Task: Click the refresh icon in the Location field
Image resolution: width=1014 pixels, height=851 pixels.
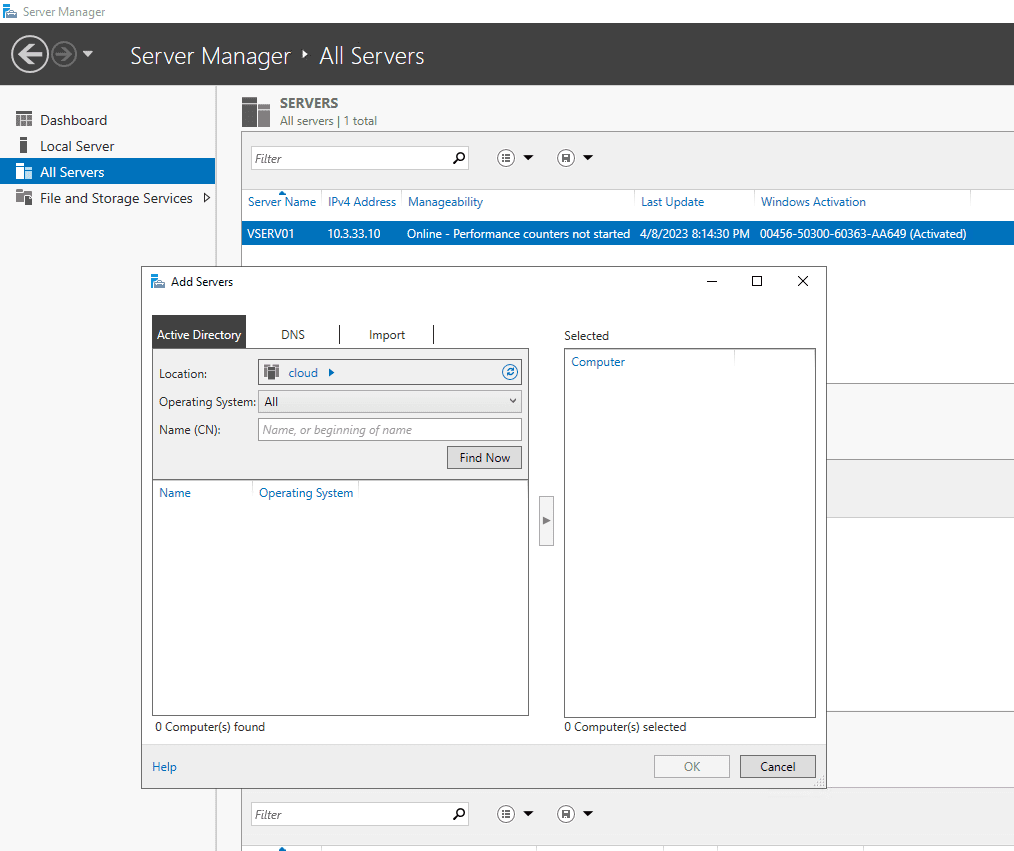Action: pyautogui.click(x=510, y=372)
